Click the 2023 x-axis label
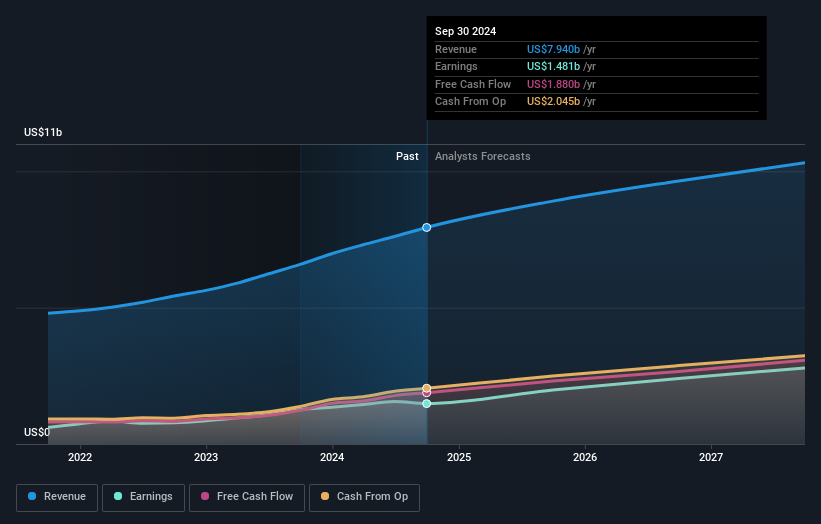The width and height of the screenshot is (821, 524). 206,458
